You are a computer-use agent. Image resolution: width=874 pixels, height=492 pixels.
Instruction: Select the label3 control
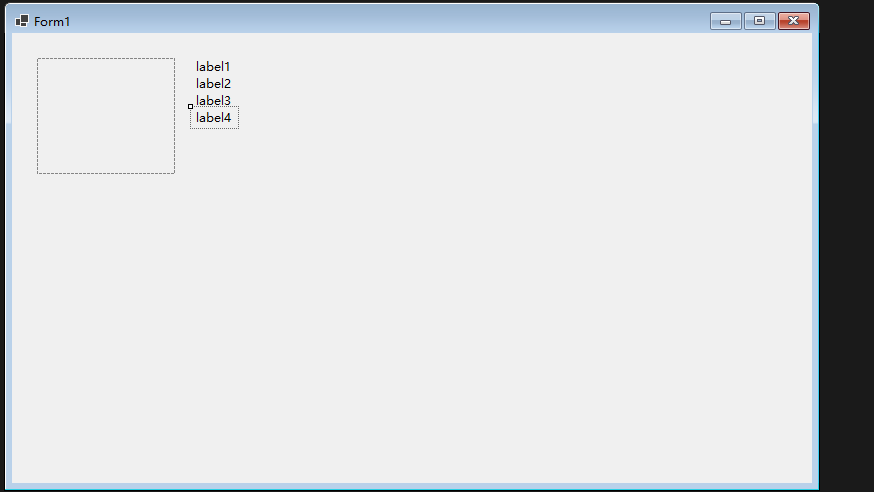[213, 101]
